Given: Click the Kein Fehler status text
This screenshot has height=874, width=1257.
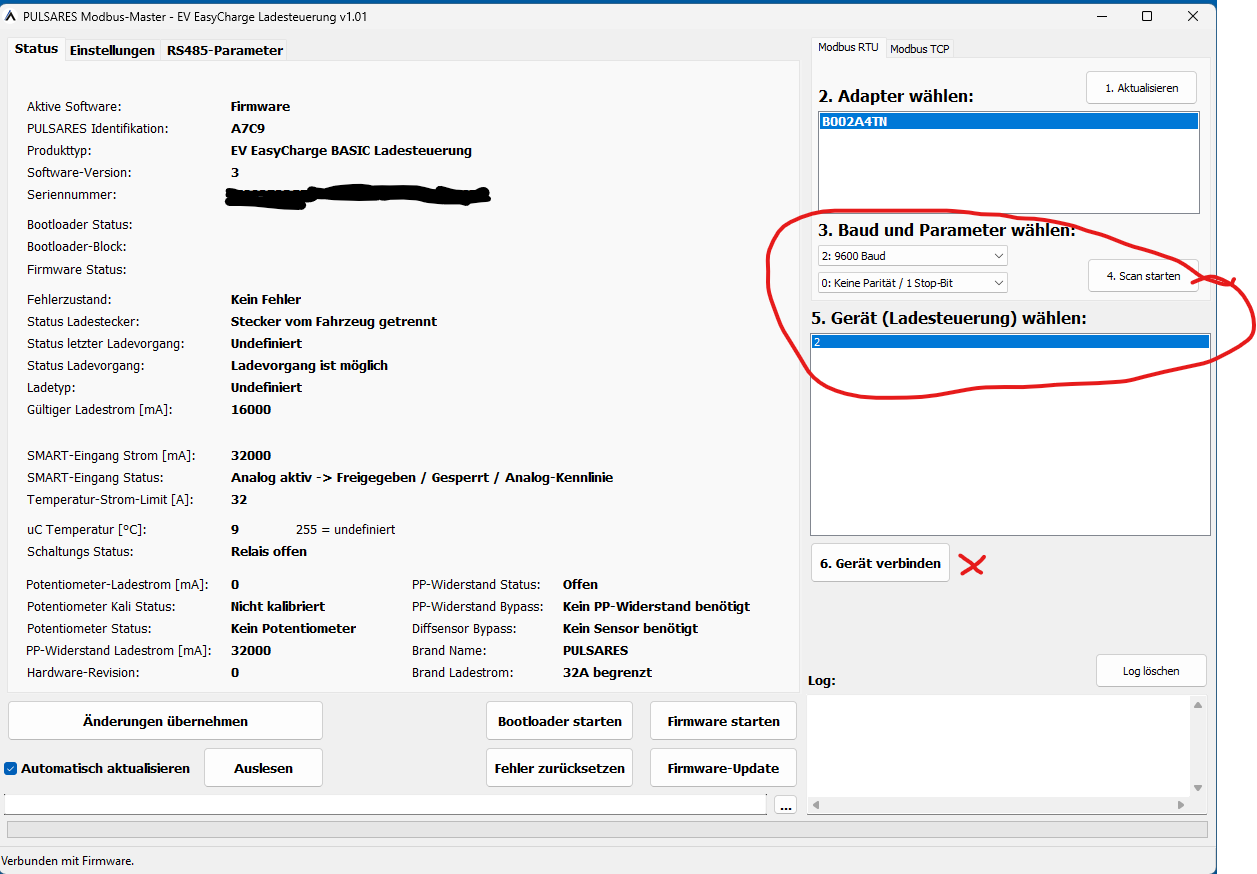Looking at the screenshot, I should 266,300.
